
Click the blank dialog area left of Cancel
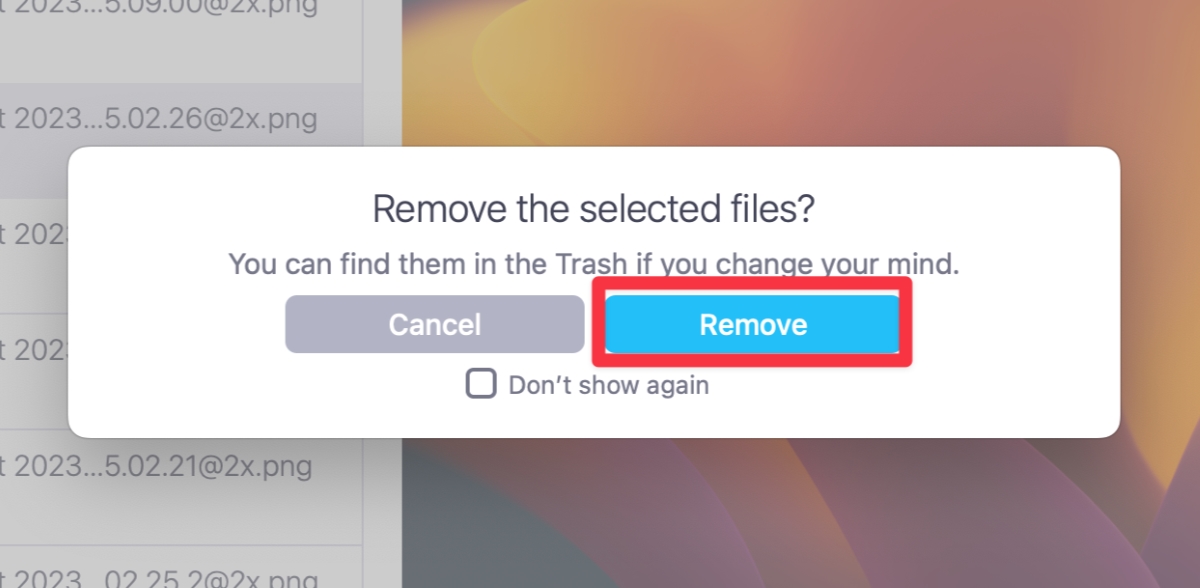pyautogui.click(x=175, y=325)
